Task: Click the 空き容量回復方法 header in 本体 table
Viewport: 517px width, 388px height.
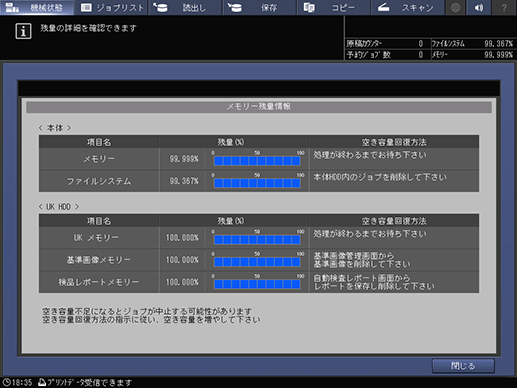Action: click(394, 142)
